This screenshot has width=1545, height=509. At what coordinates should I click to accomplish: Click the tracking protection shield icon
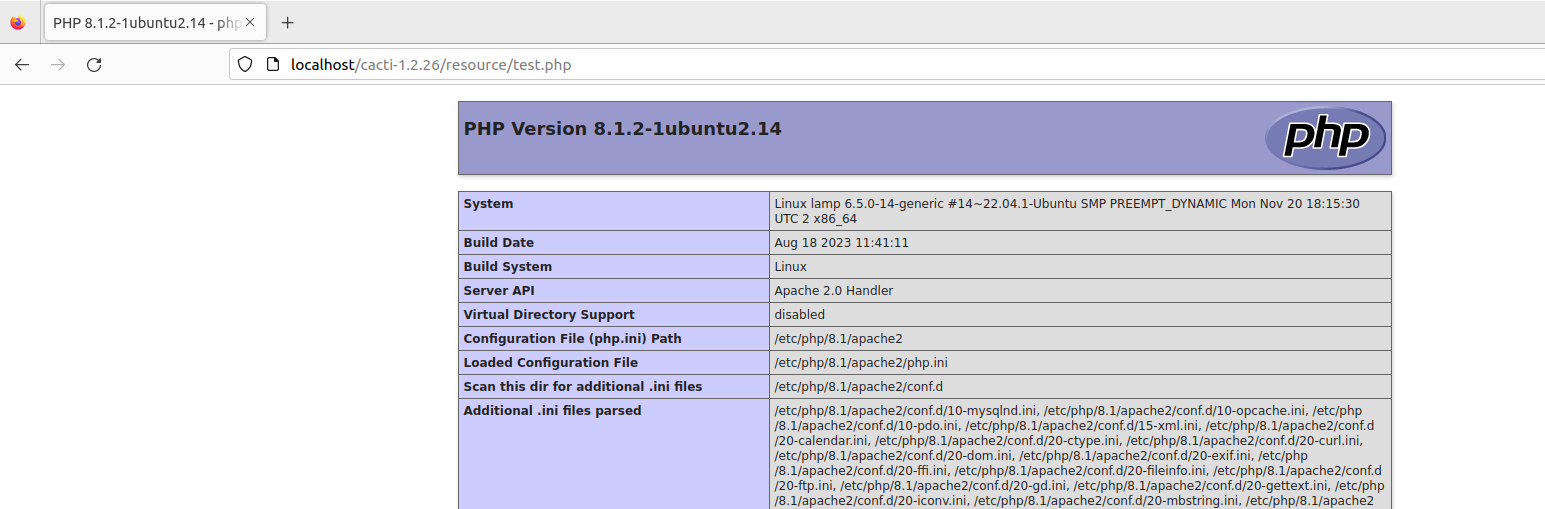tap(245, 65)
